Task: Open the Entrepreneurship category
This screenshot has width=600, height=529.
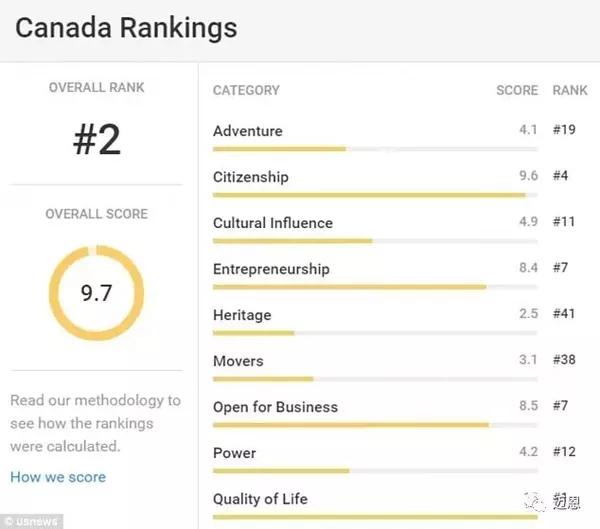Action: (271, 269)
